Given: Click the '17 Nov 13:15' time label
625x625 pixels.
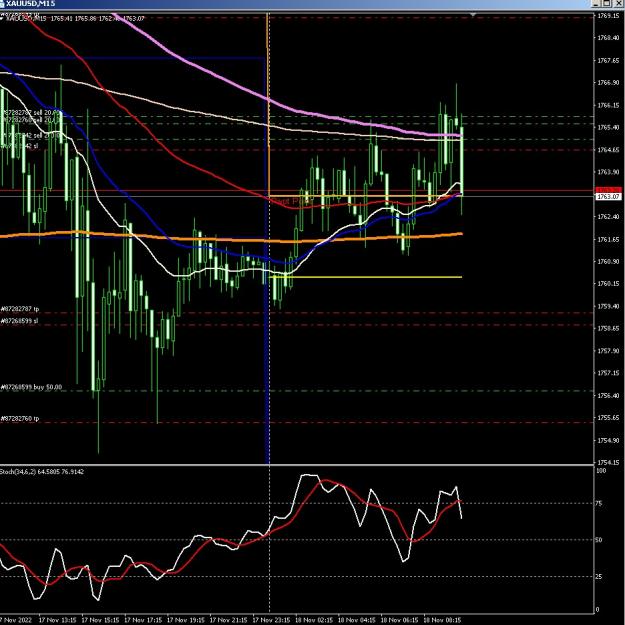Looking at the screenshot, I should click(57, 620).
